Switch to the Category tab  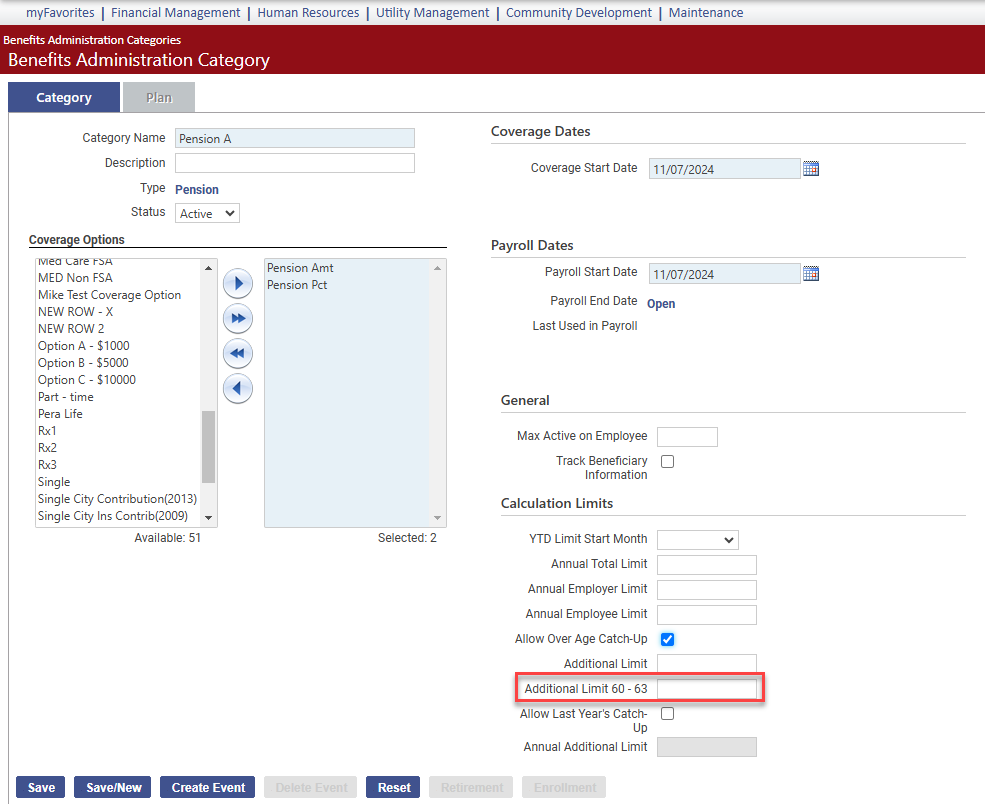coord(64,97)
